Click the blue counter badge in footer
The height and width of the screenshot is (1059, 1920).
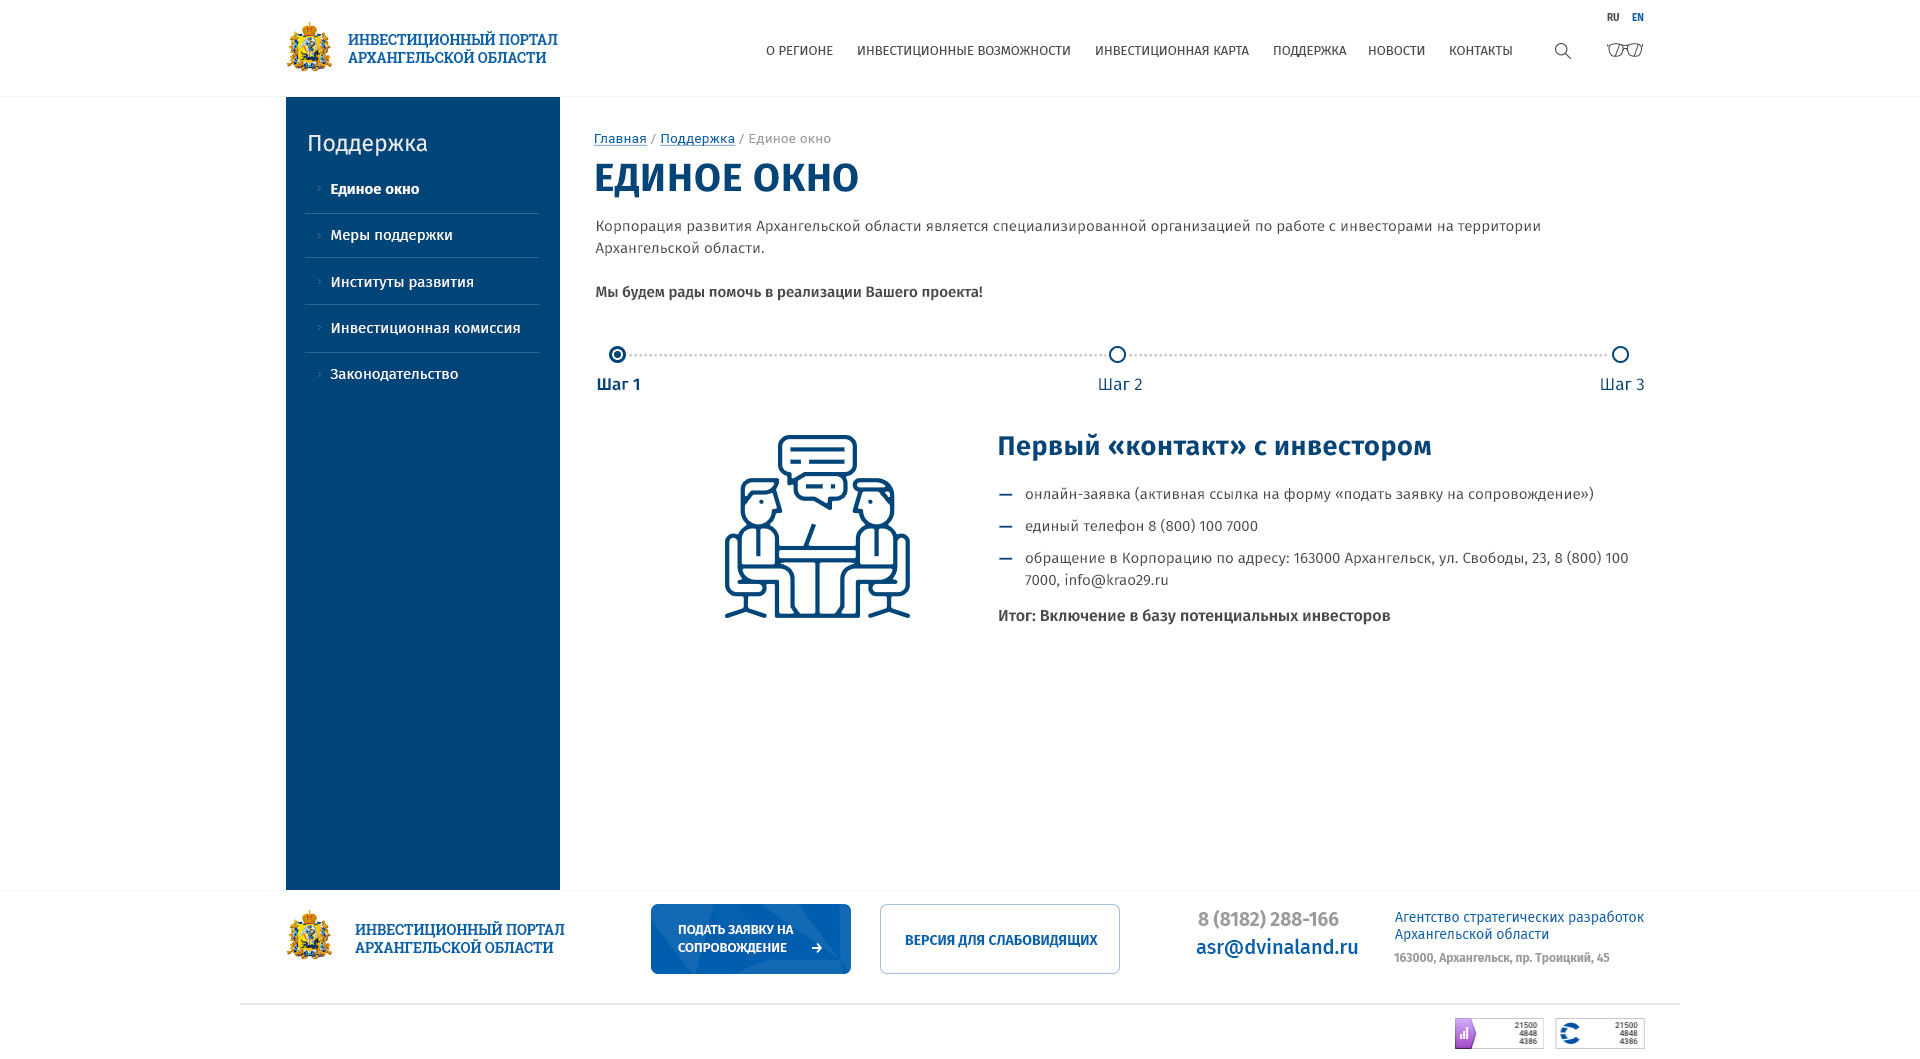(1599, 1033)
